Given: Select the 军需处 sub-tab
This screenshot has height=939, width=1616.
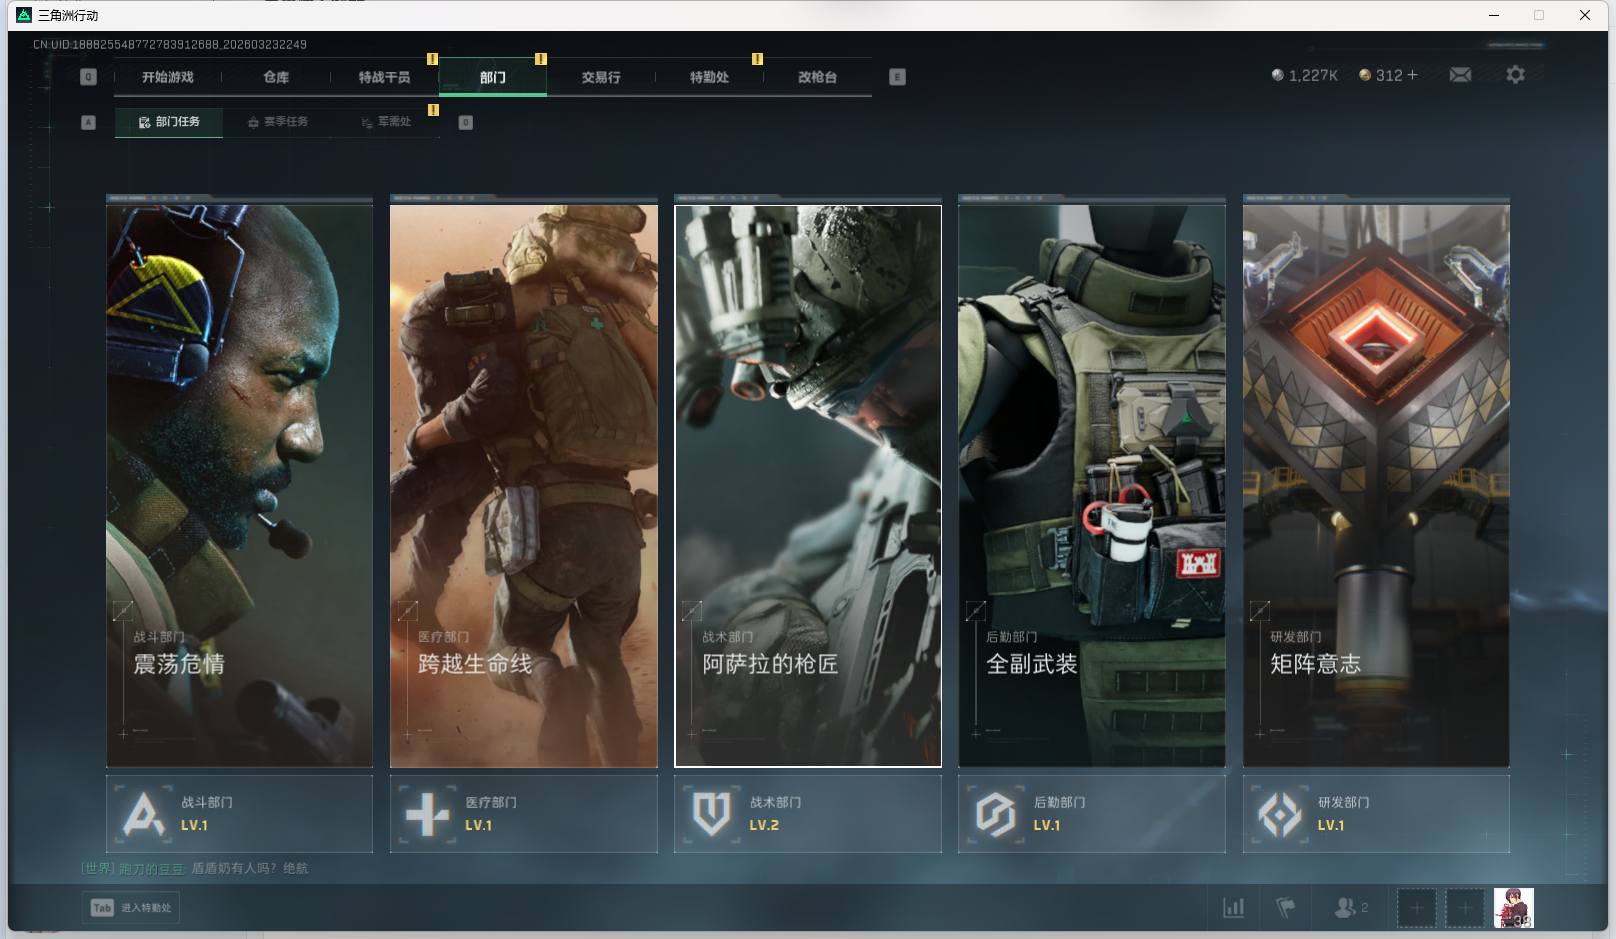Looking at the screenshot, I should tap(387, 122).
